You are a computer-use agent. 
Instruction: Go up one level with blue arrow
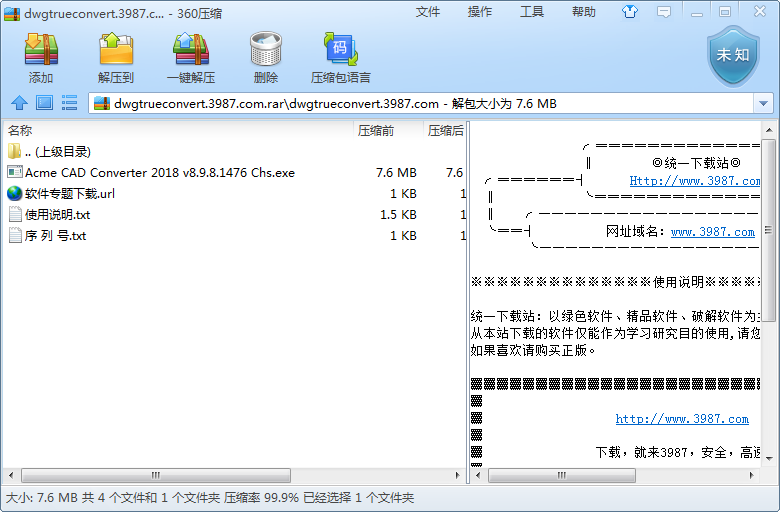tap(19, 103)
